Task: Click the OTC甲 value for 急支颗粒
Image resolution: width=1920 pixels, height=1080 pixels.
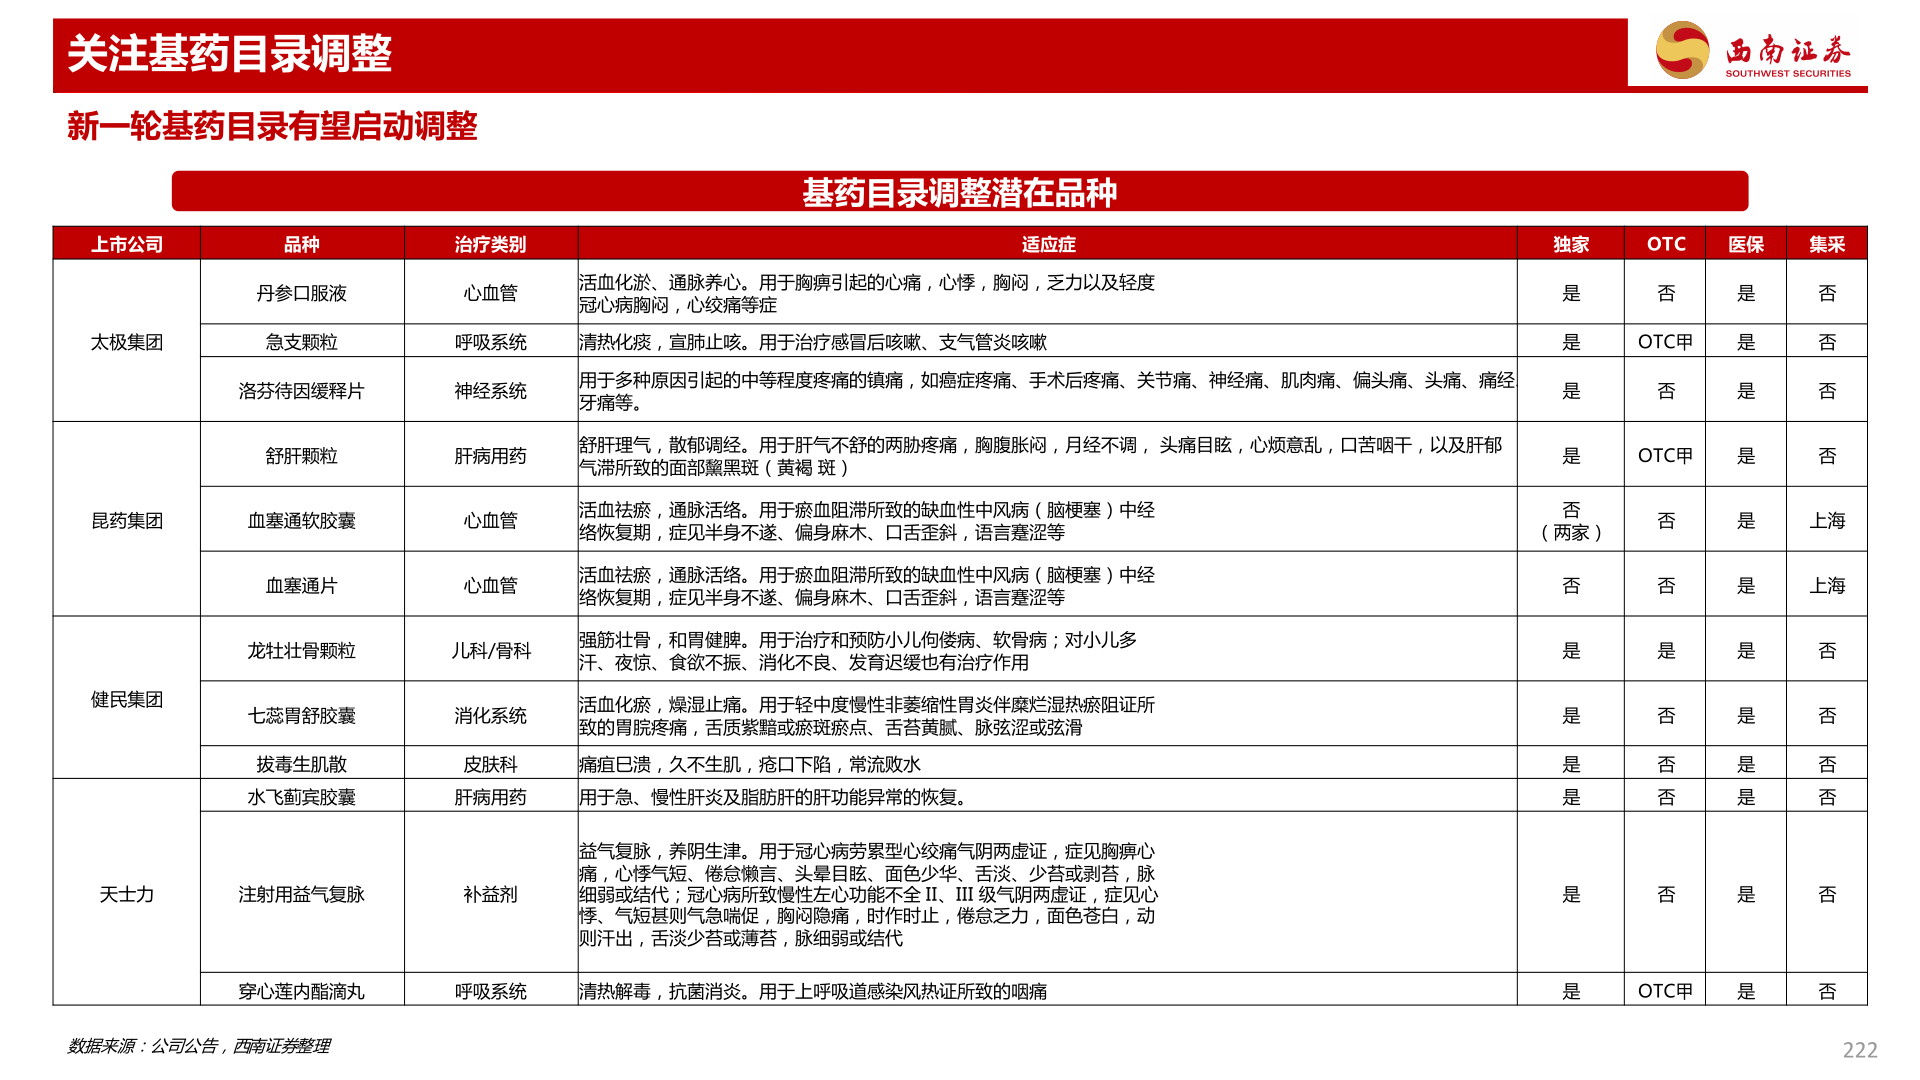Action: point(1665,340)
